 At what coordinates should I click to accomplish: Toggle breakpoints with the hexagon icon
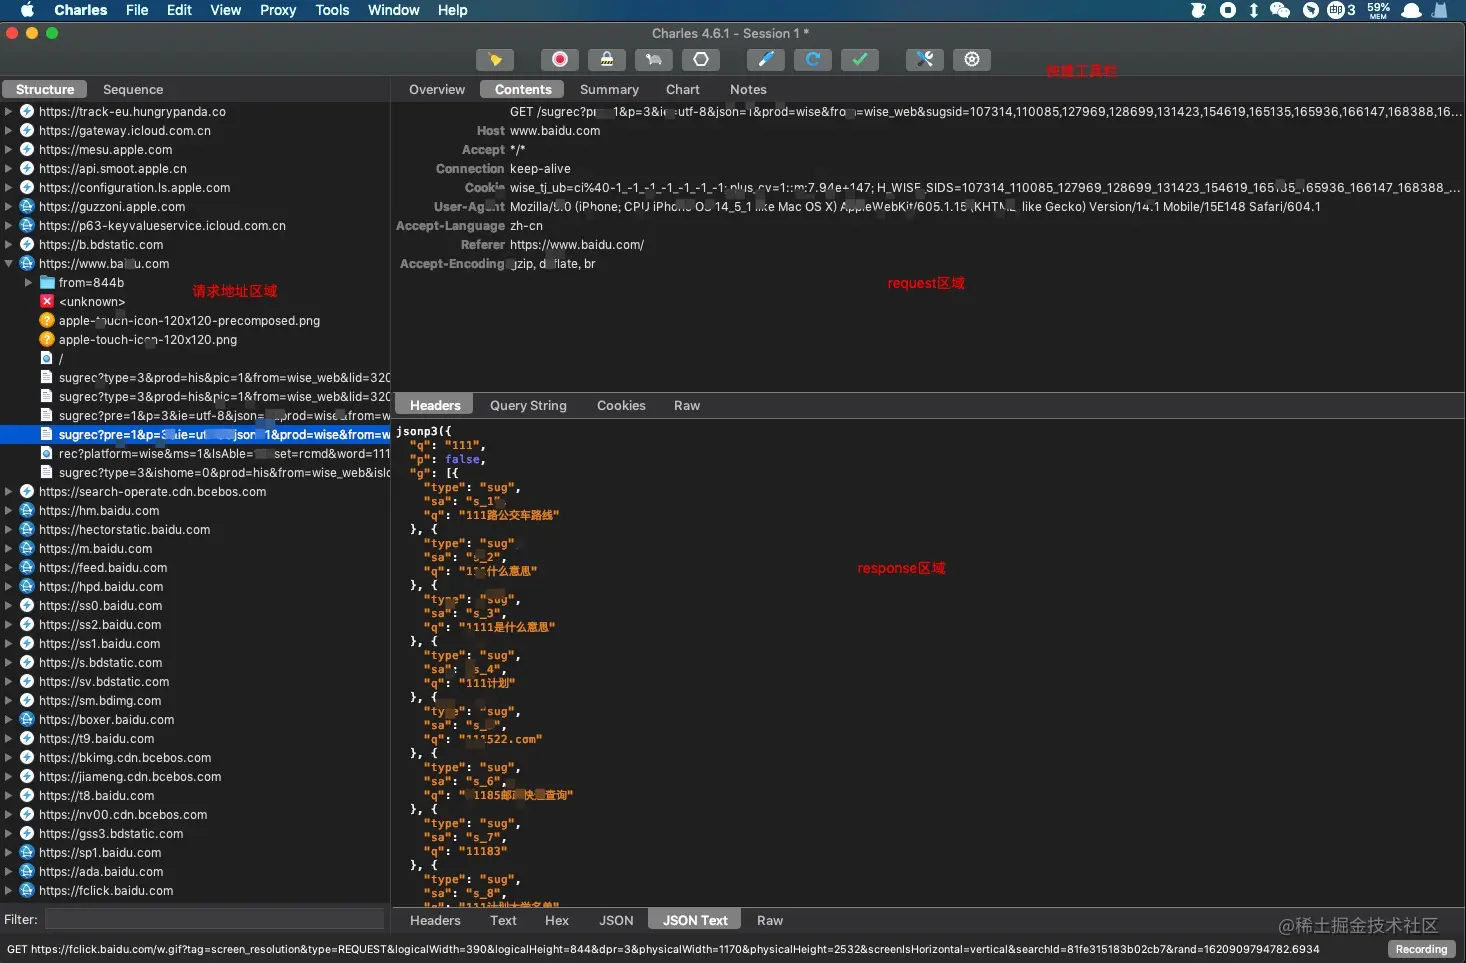point(701,60)
